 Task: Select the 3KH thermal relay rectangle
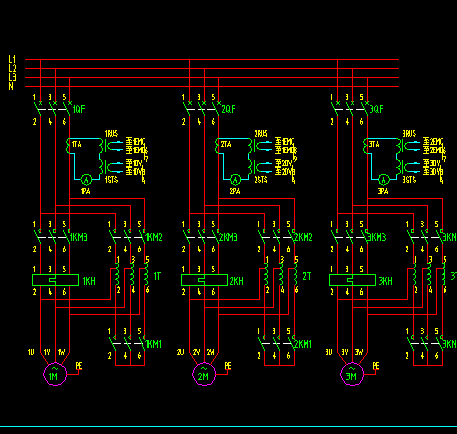352,280
